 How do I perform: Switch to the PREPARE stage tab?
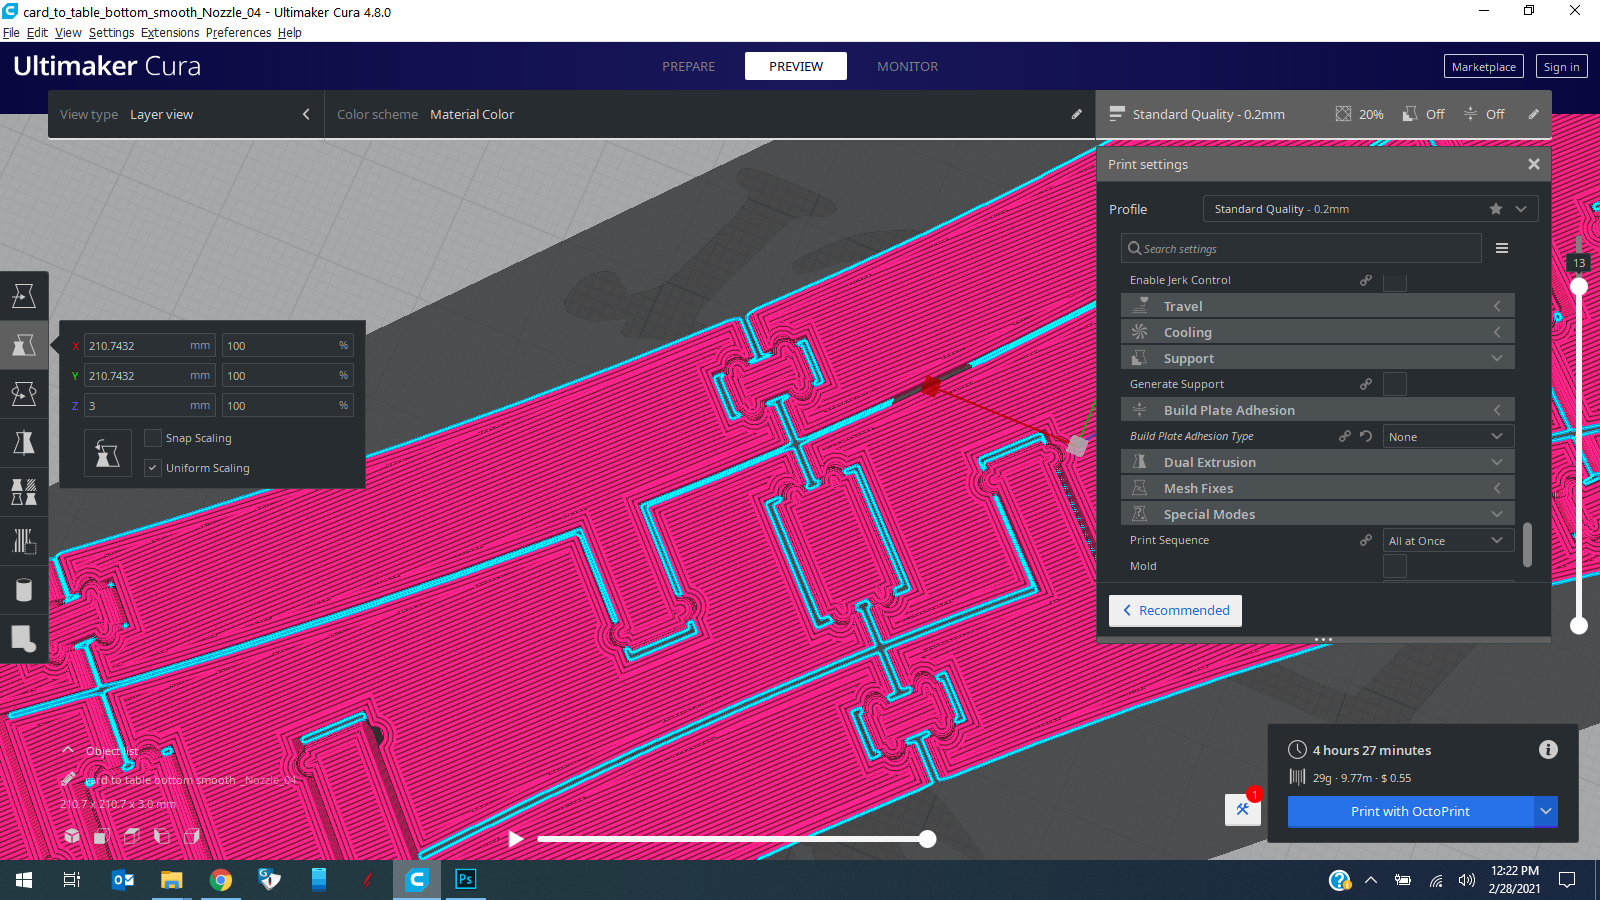(x=689, y=66)
